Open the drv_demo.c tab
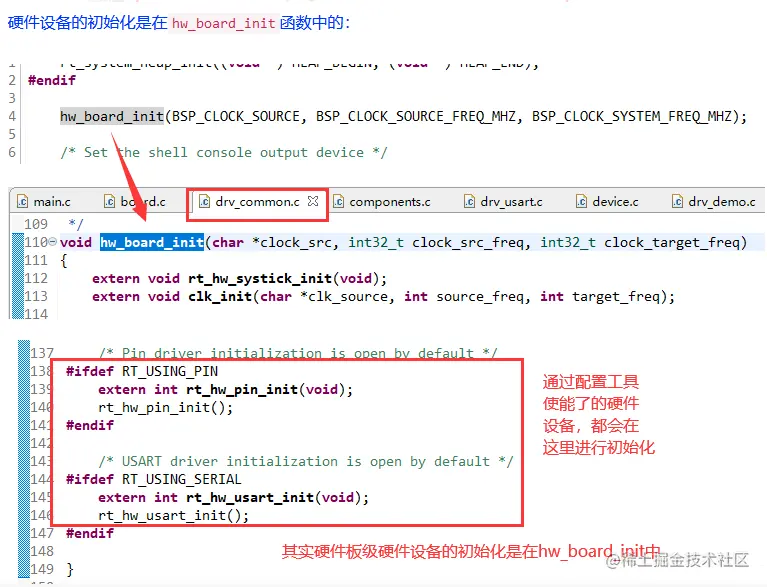Screen dimensions: 767x587 714,202
